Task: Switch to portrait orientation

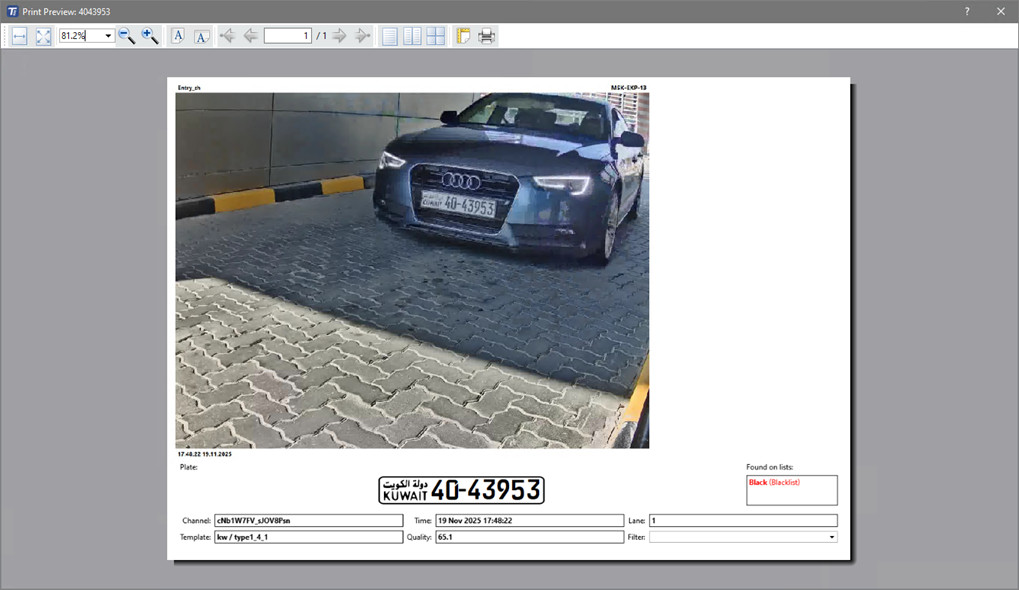Action: pos(178,36)
